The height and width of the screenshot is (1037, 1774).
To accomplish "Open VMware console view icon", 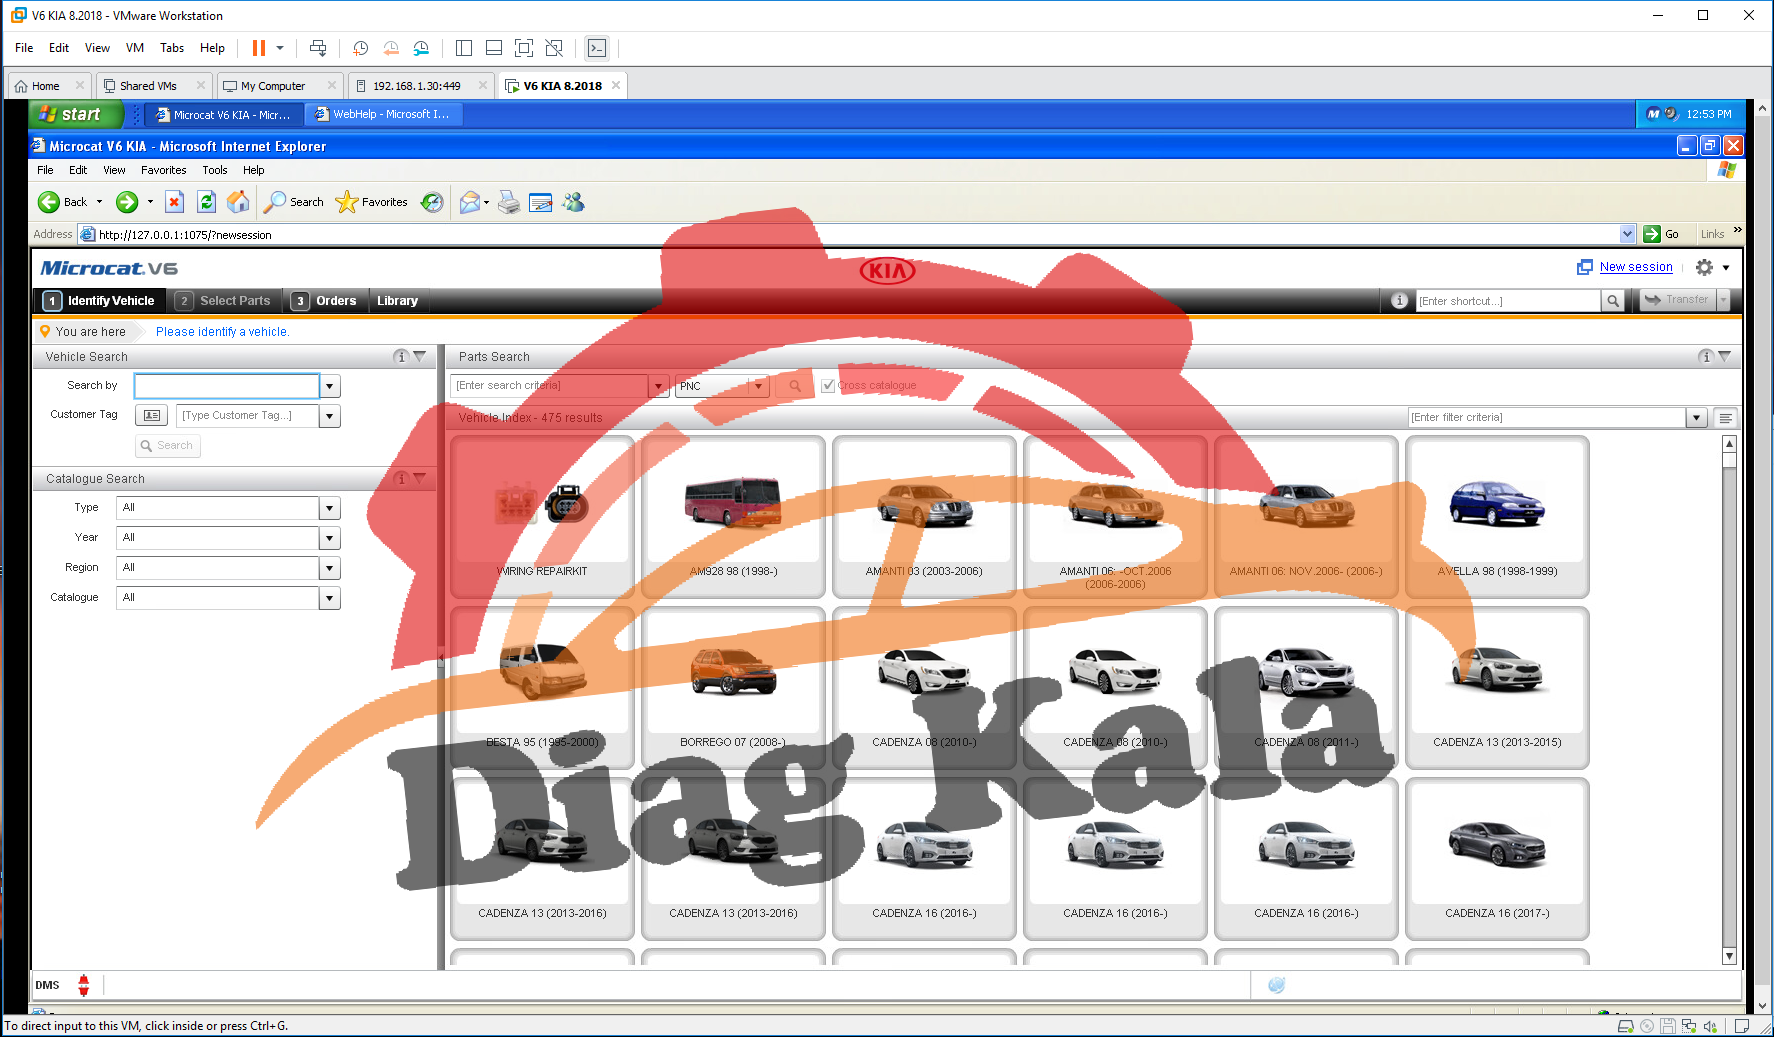I will (597, 48).
